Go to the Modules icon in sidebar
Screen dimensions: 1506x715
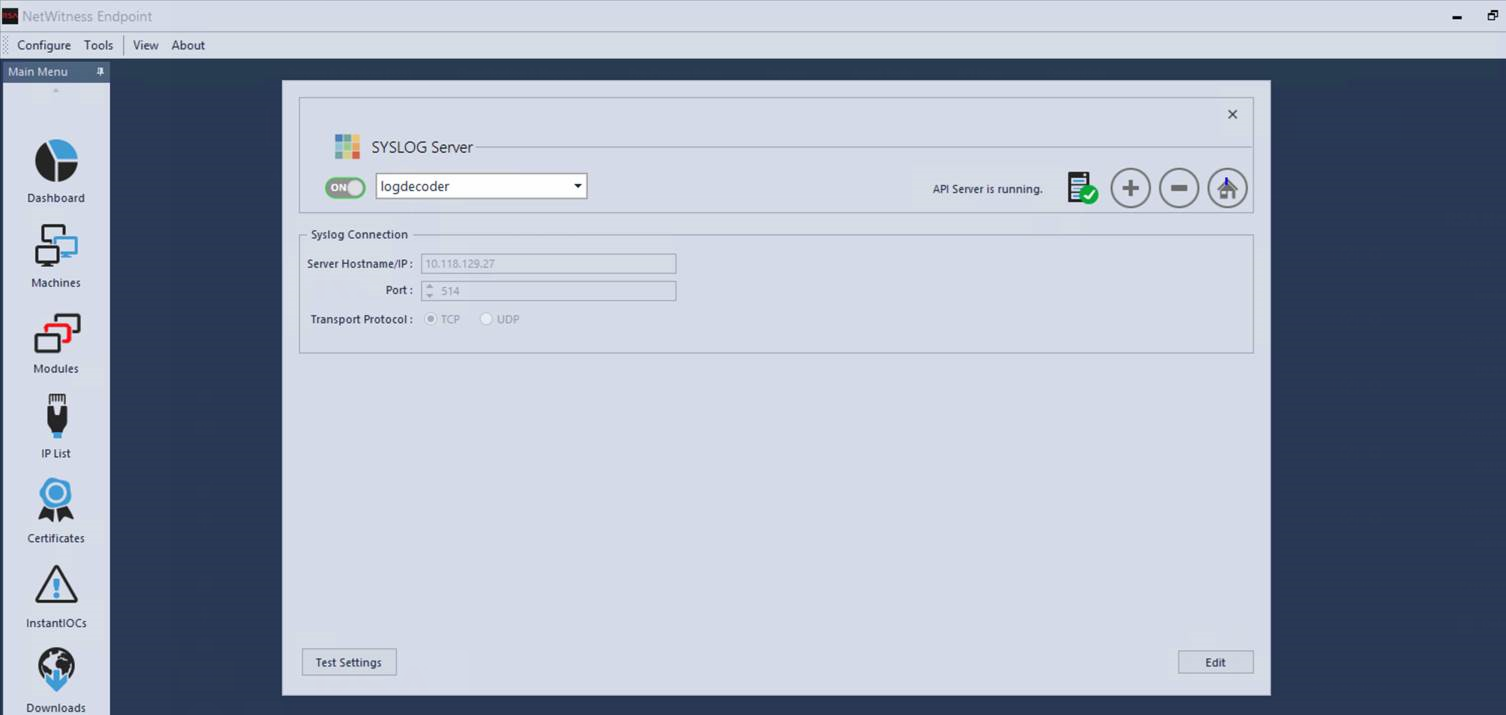pos(56,333)
